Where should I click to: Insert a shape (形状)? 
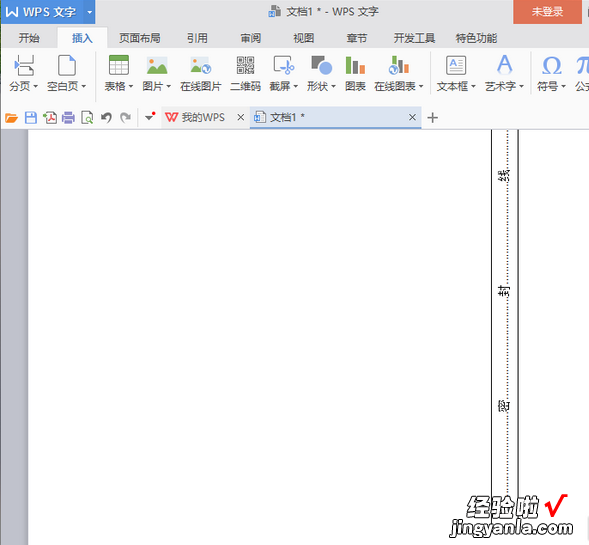click(321, 72)
